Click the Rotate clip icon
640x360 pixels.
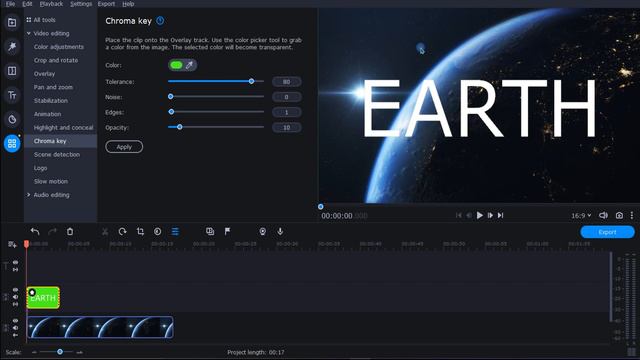pyautogui.click(x=122, y=231)
